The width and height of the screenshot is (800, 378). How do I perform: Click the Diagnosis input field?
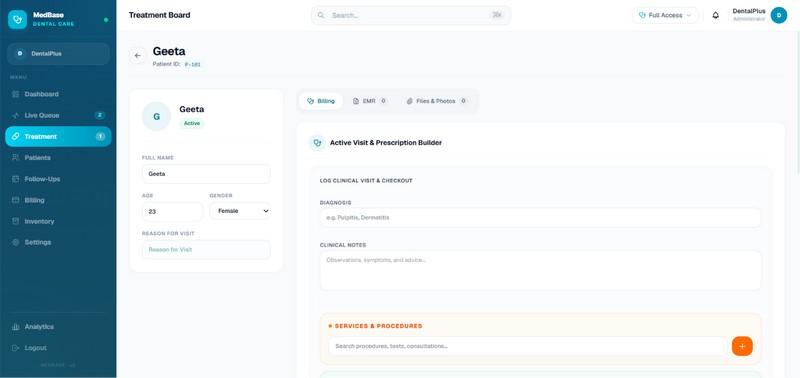point(540,218)
